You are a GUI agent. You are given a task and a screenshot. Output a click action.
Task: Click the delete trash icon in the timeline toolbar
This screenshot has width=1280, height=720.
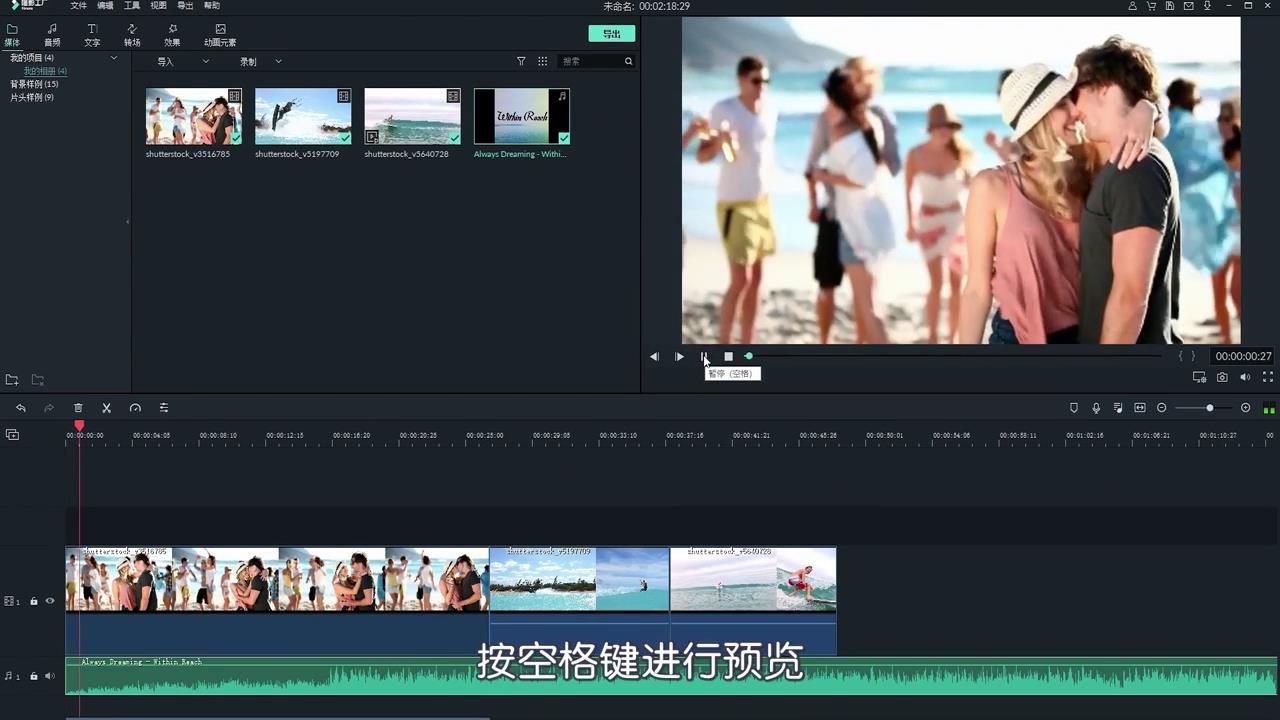pyautogui.click(x=78, y=408)
